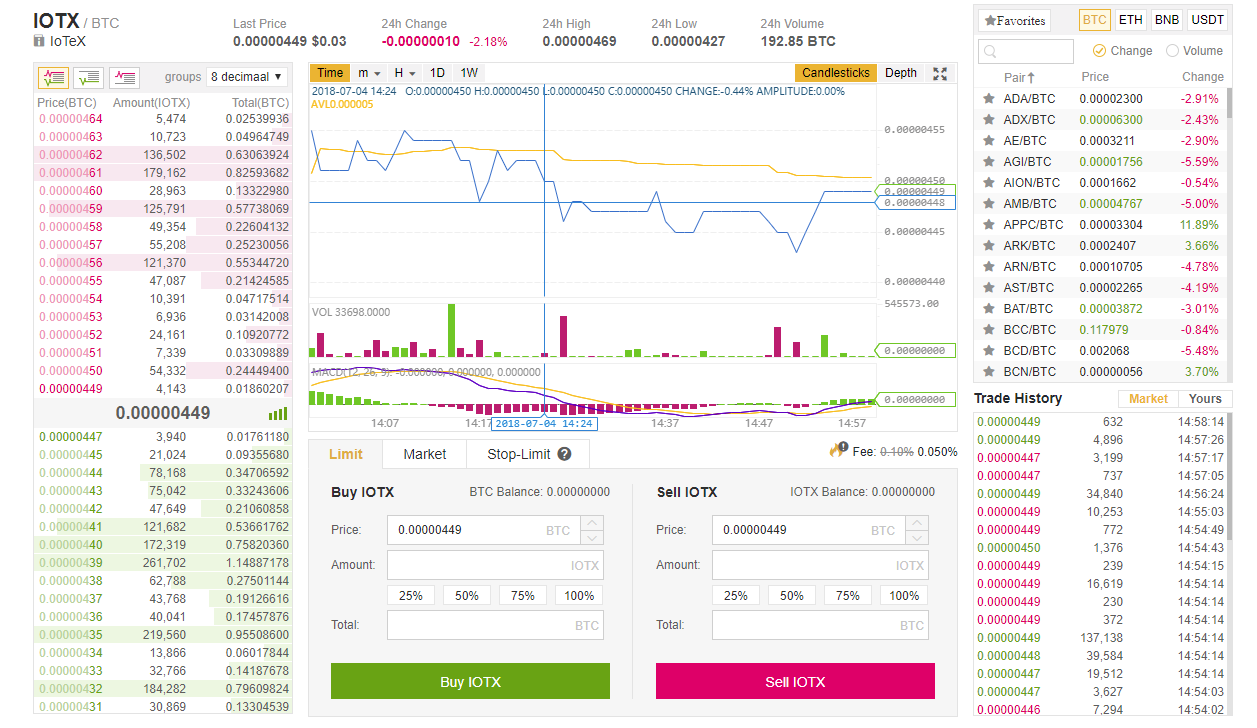Set chart interval to 1W
The image size is (1257, 728).
tap(469, 73)
